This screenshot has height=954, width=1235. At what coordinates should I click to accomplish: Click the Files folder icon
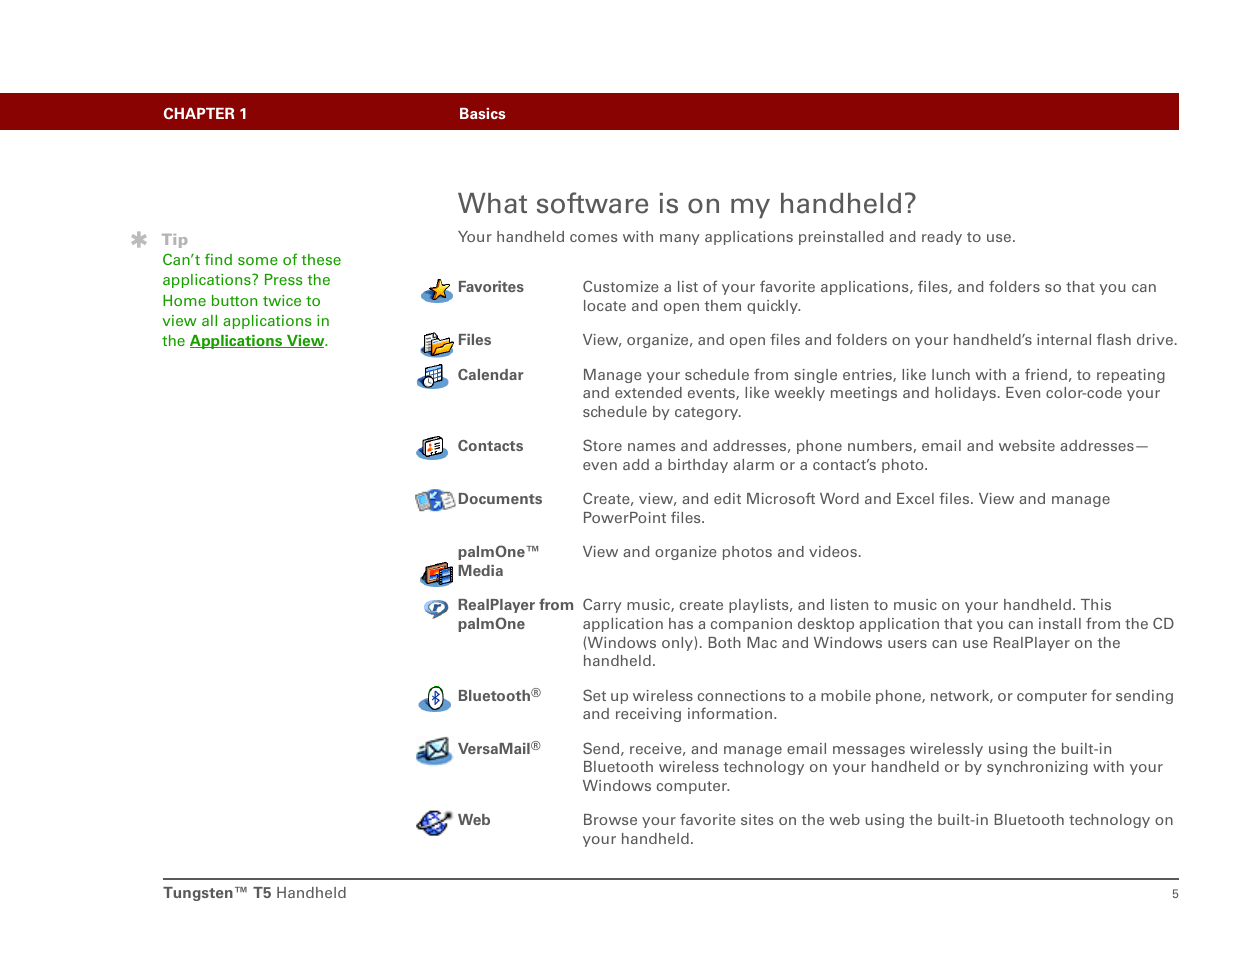click(x=437, y=344)
